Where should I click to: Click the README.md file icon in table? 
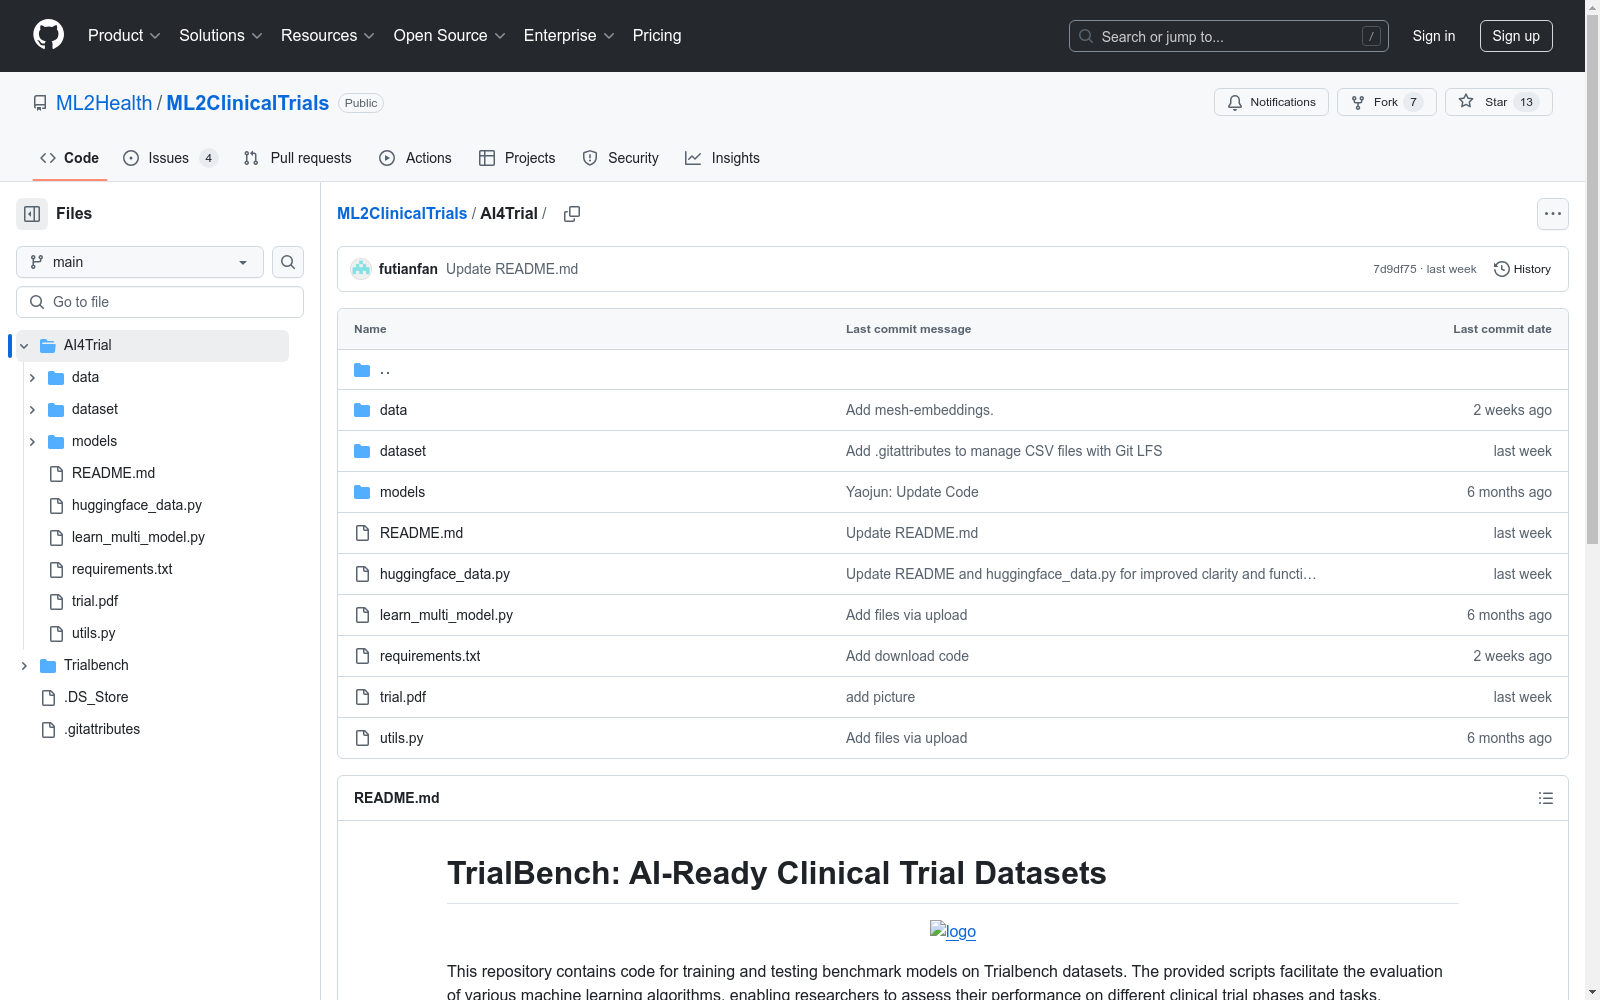click(362, 533)
